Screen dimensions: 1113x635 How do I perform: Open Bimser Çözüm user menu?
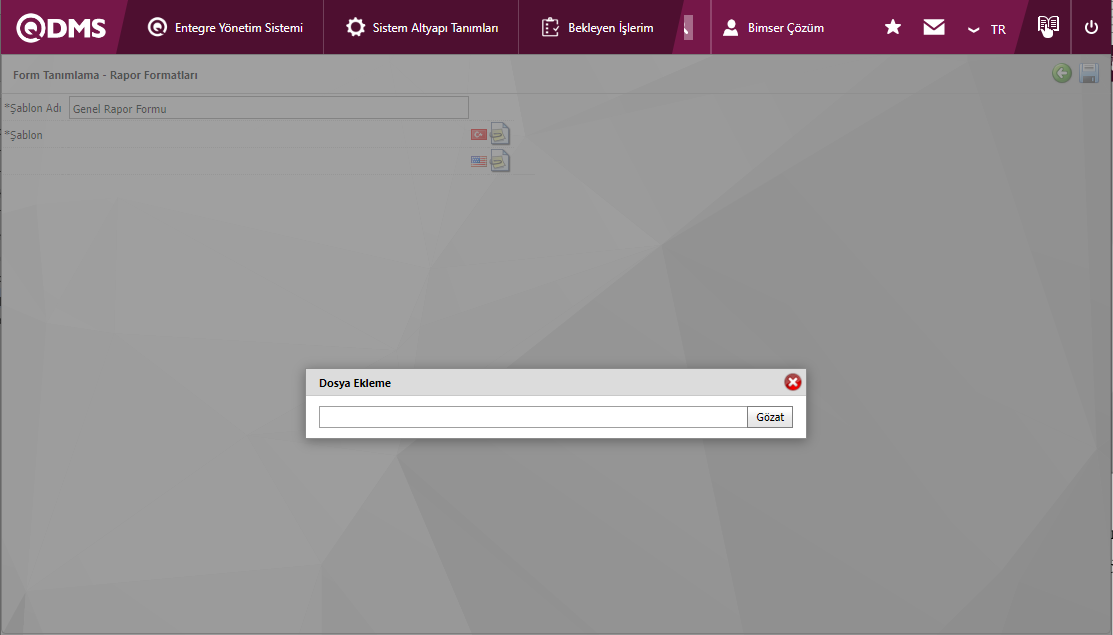[773, 28]
